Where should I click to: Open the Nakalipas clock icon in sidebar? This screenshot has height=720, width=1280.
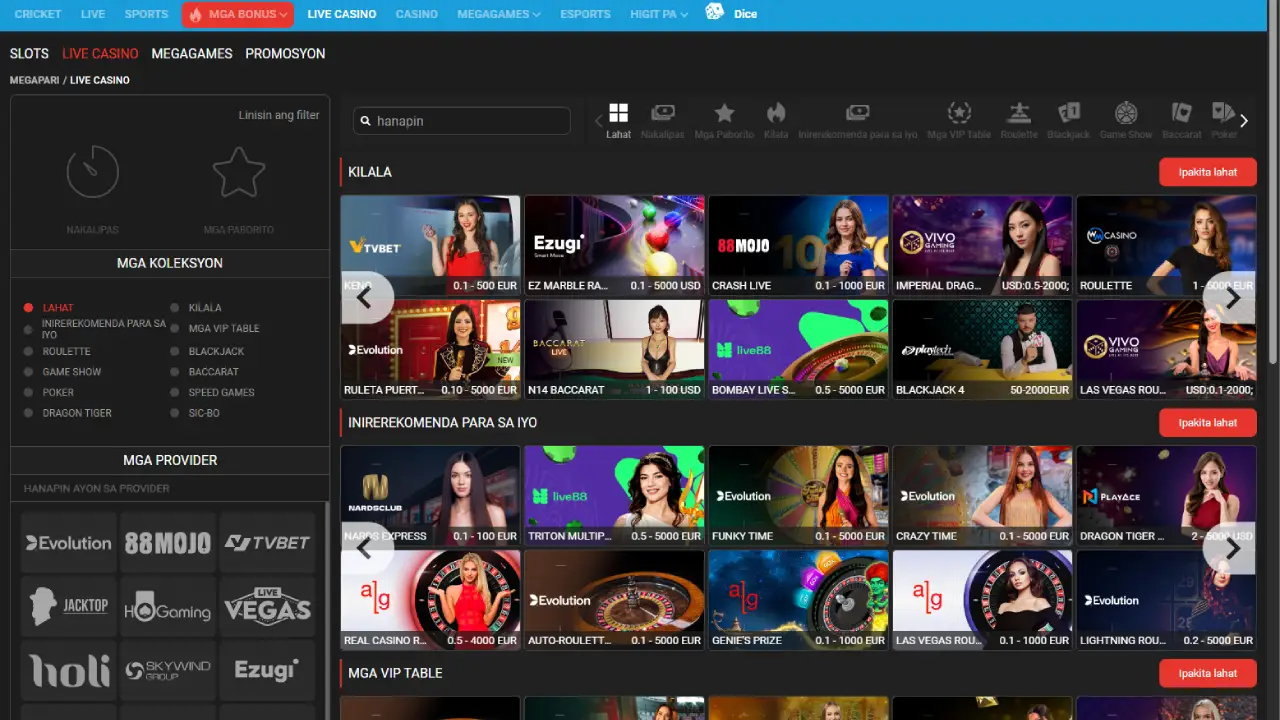93,172
